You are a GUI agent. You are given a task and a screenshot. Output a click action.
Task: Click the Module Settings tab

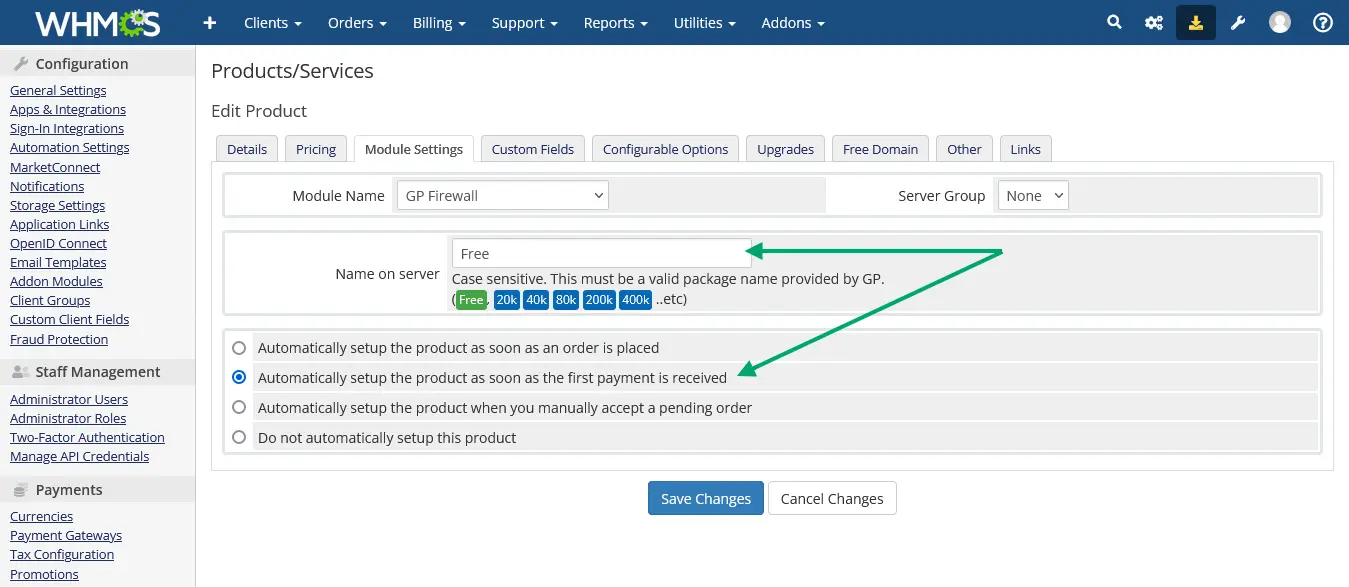pyautogui.click(x=414, y=149)
